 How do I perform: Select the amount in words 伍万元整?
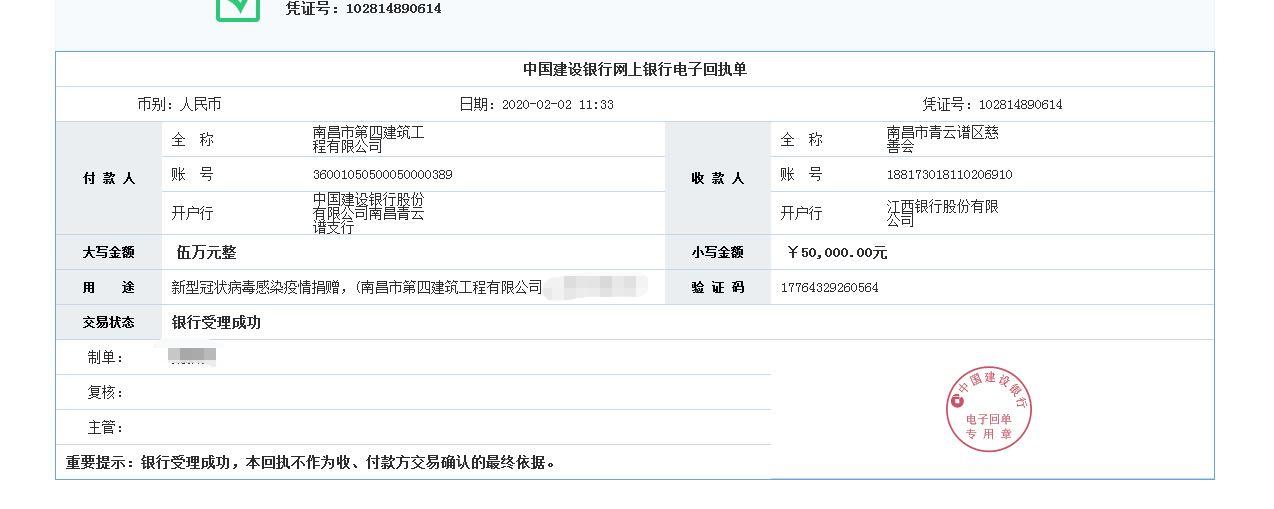tap(206, 252)
